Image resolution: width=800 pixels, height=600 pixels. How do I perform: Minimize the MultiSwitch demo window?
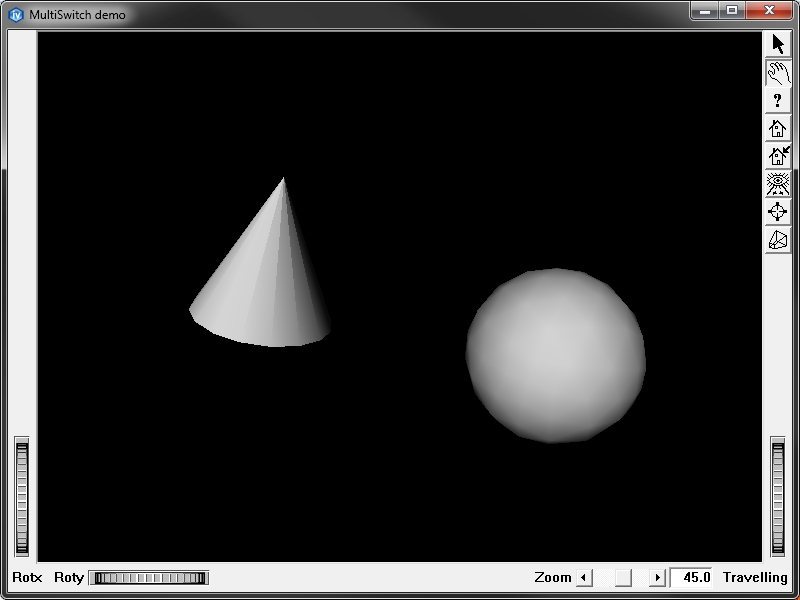705,10
